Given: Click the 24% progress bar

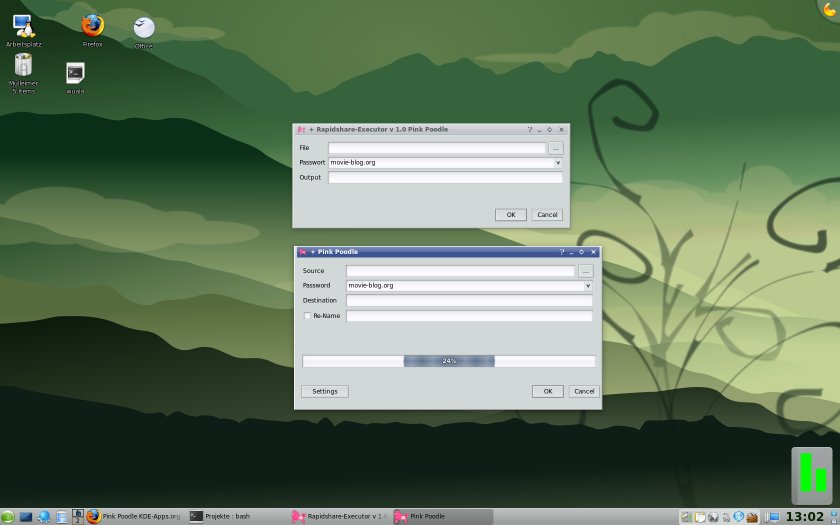Looking at the screenshot, I should [449, 361].
